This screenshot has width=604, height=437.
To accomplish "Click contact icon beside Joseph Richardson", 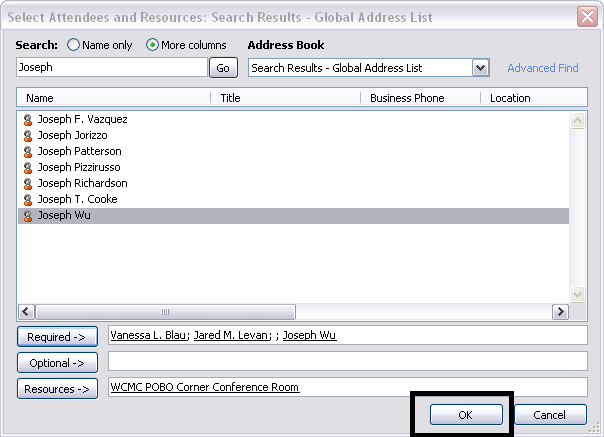I will [28, 183].
